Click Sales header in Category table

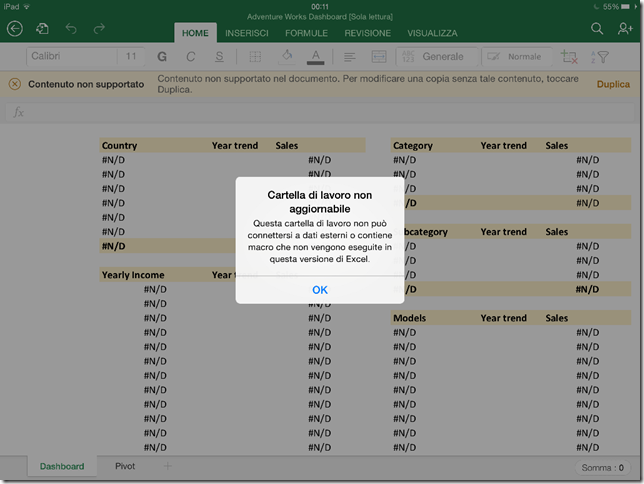(x=557, y=145)
